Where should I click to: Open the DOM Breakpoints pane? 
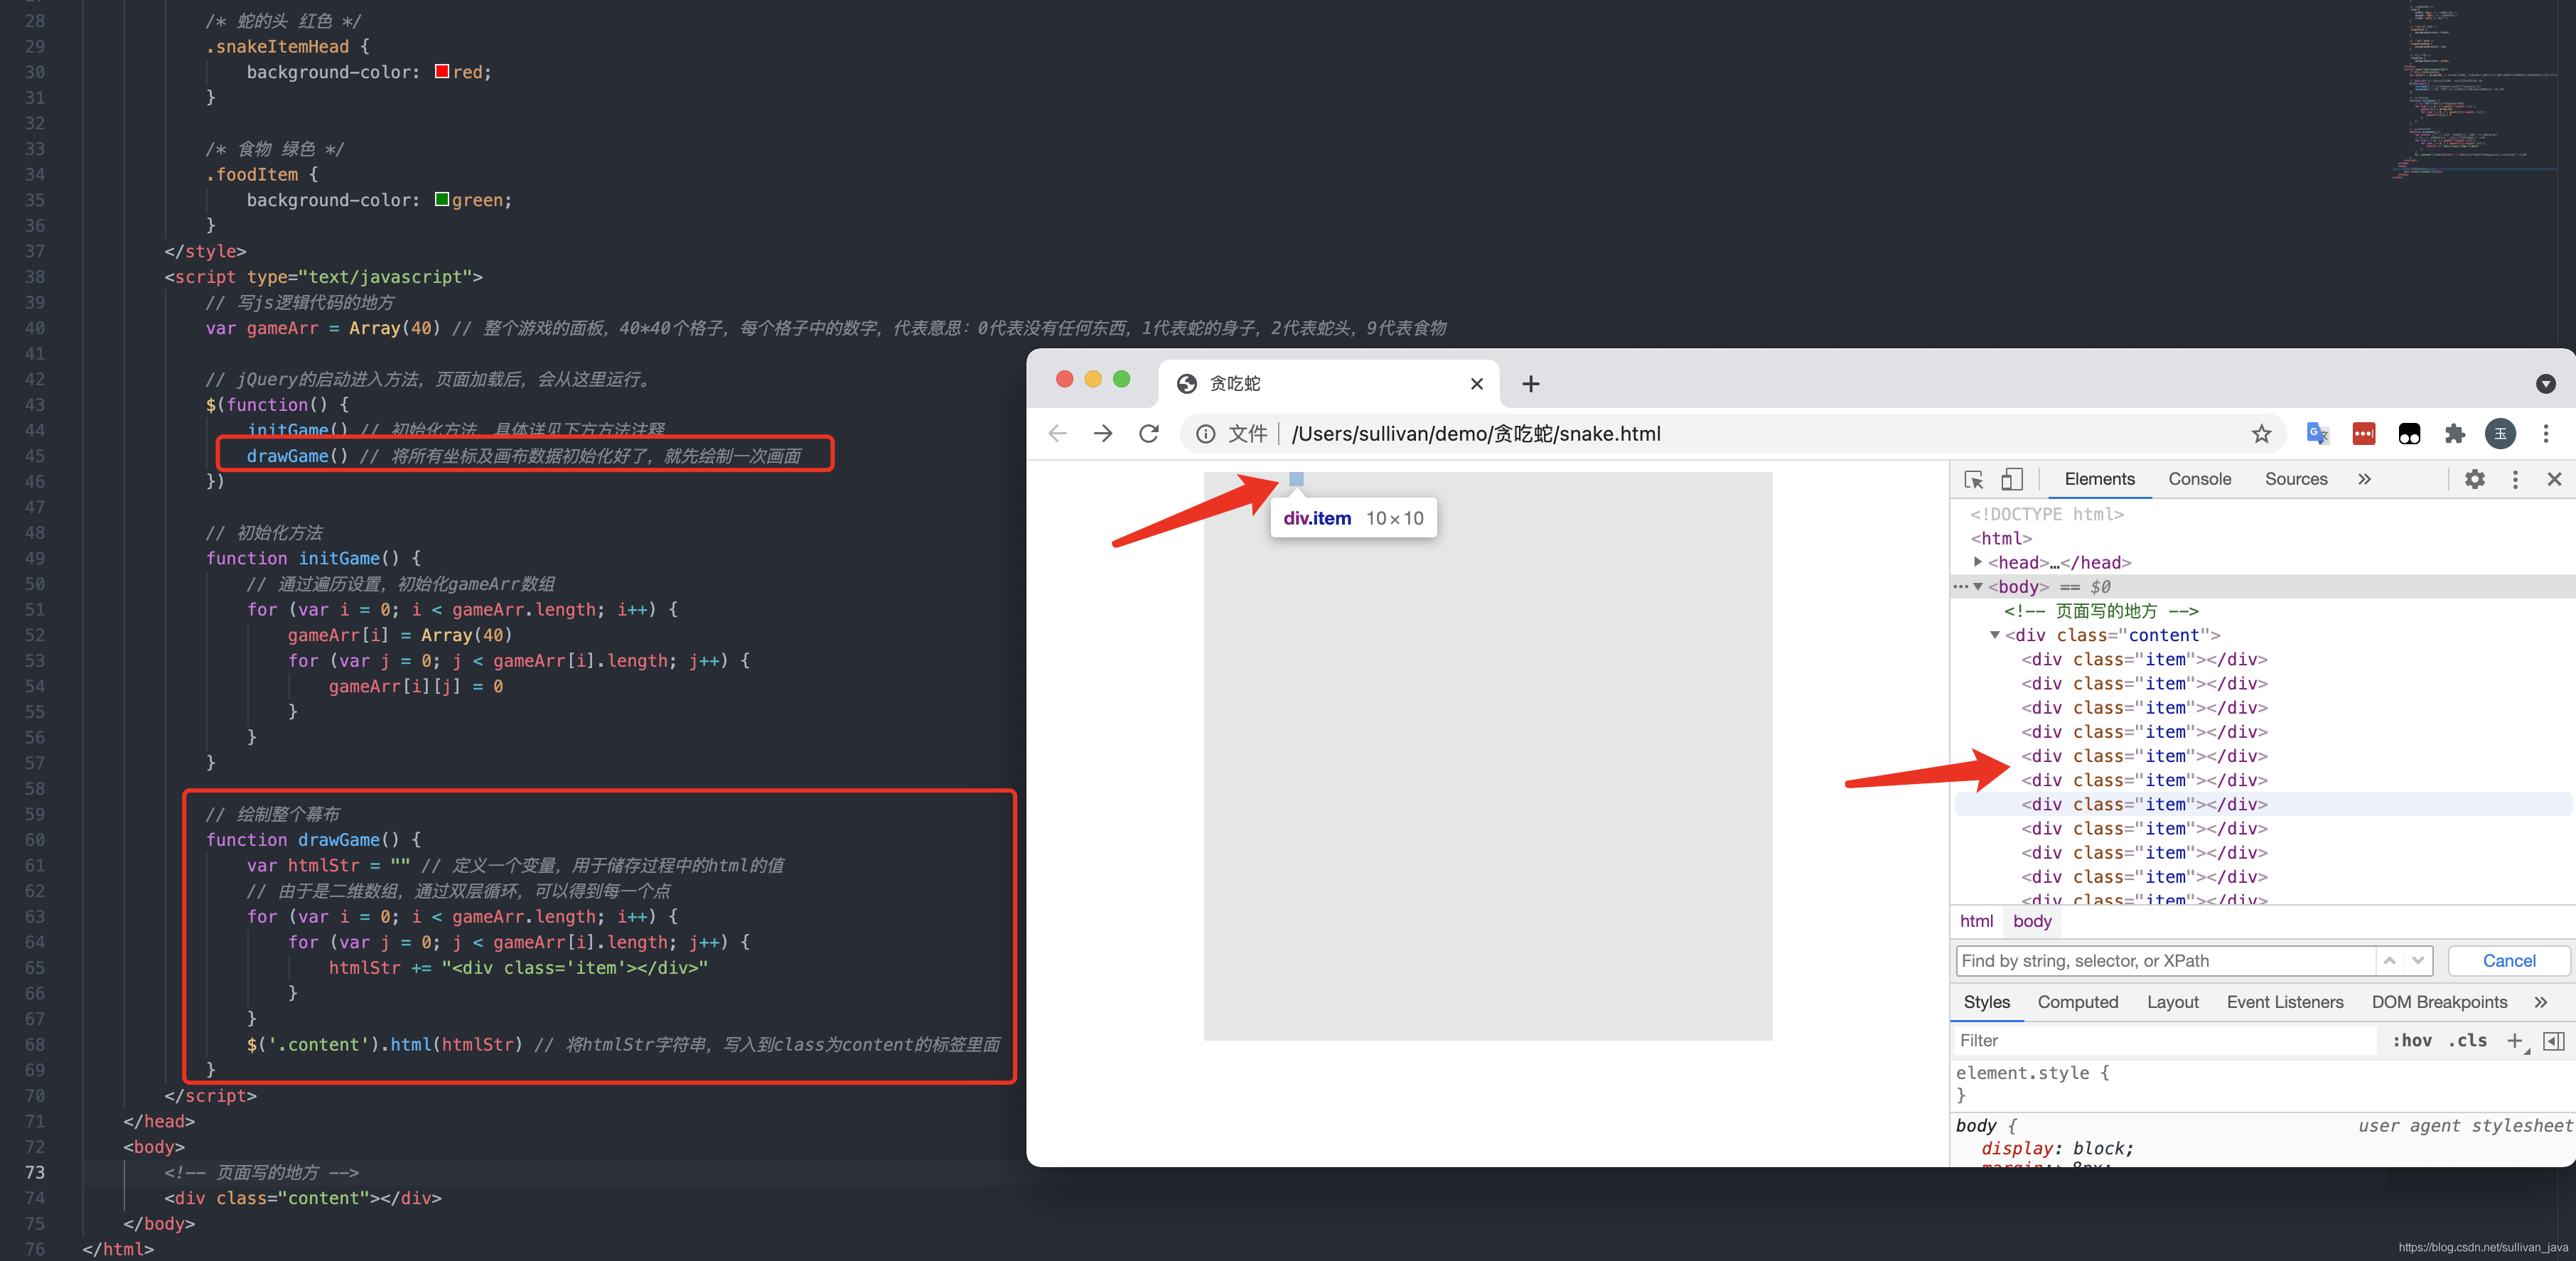click(x=2438, y=1002)
